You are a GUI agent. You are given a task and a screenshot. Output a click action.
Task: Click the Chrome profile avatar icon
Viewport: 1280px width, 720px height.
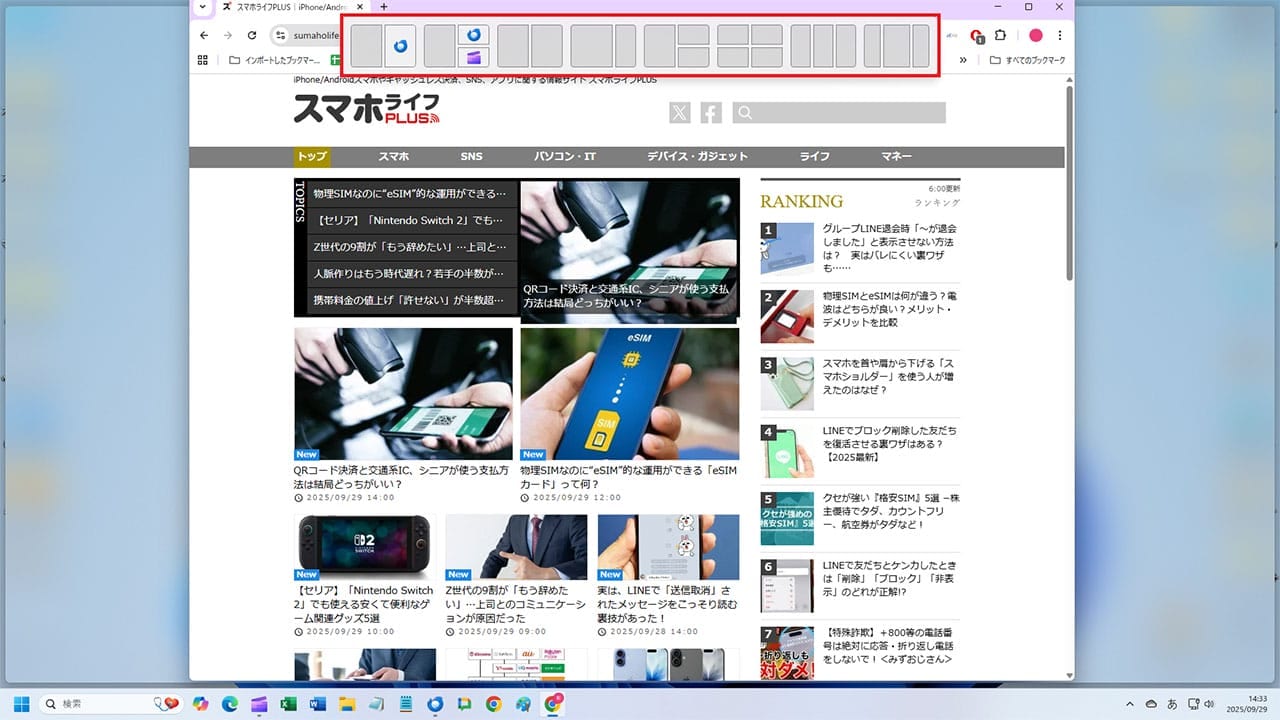pos(1036,36)
